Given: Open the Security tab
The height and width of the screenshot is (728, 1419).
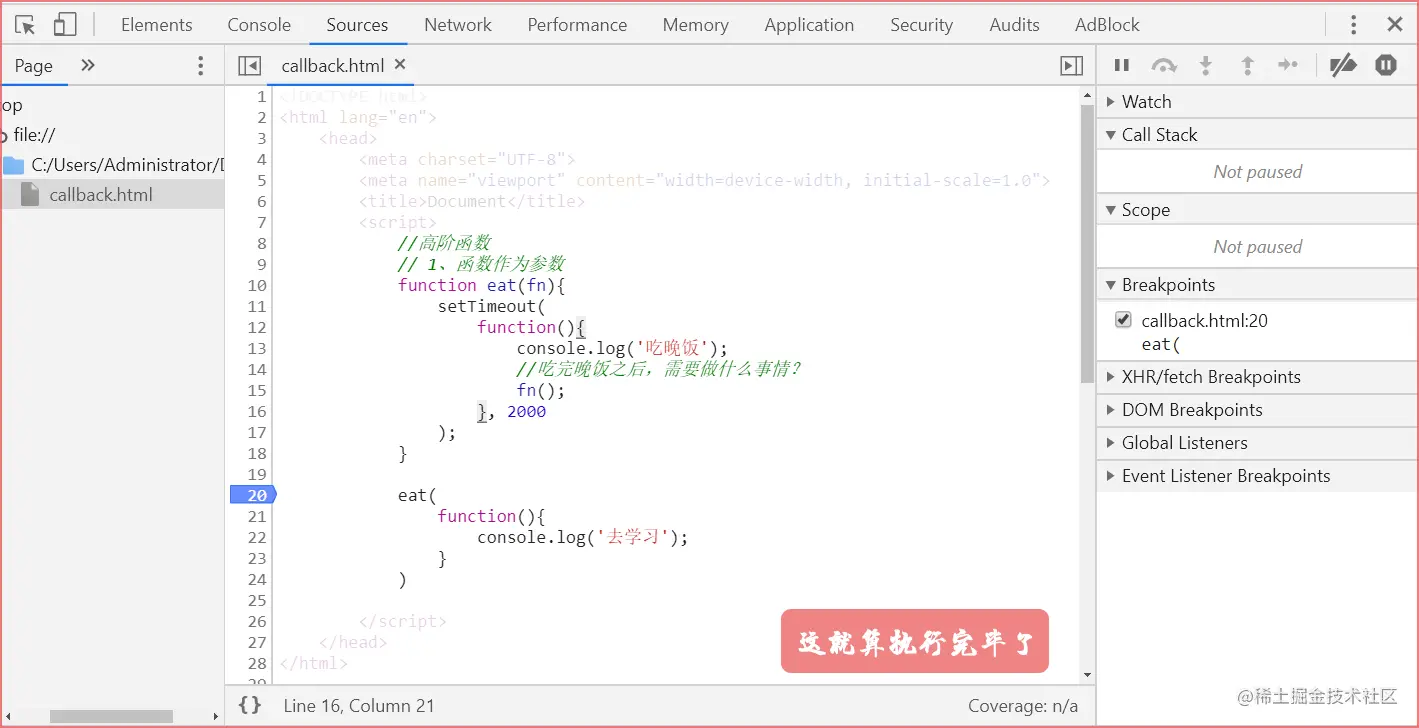Looking at the screenshot, I should click(x=922, y=25).
